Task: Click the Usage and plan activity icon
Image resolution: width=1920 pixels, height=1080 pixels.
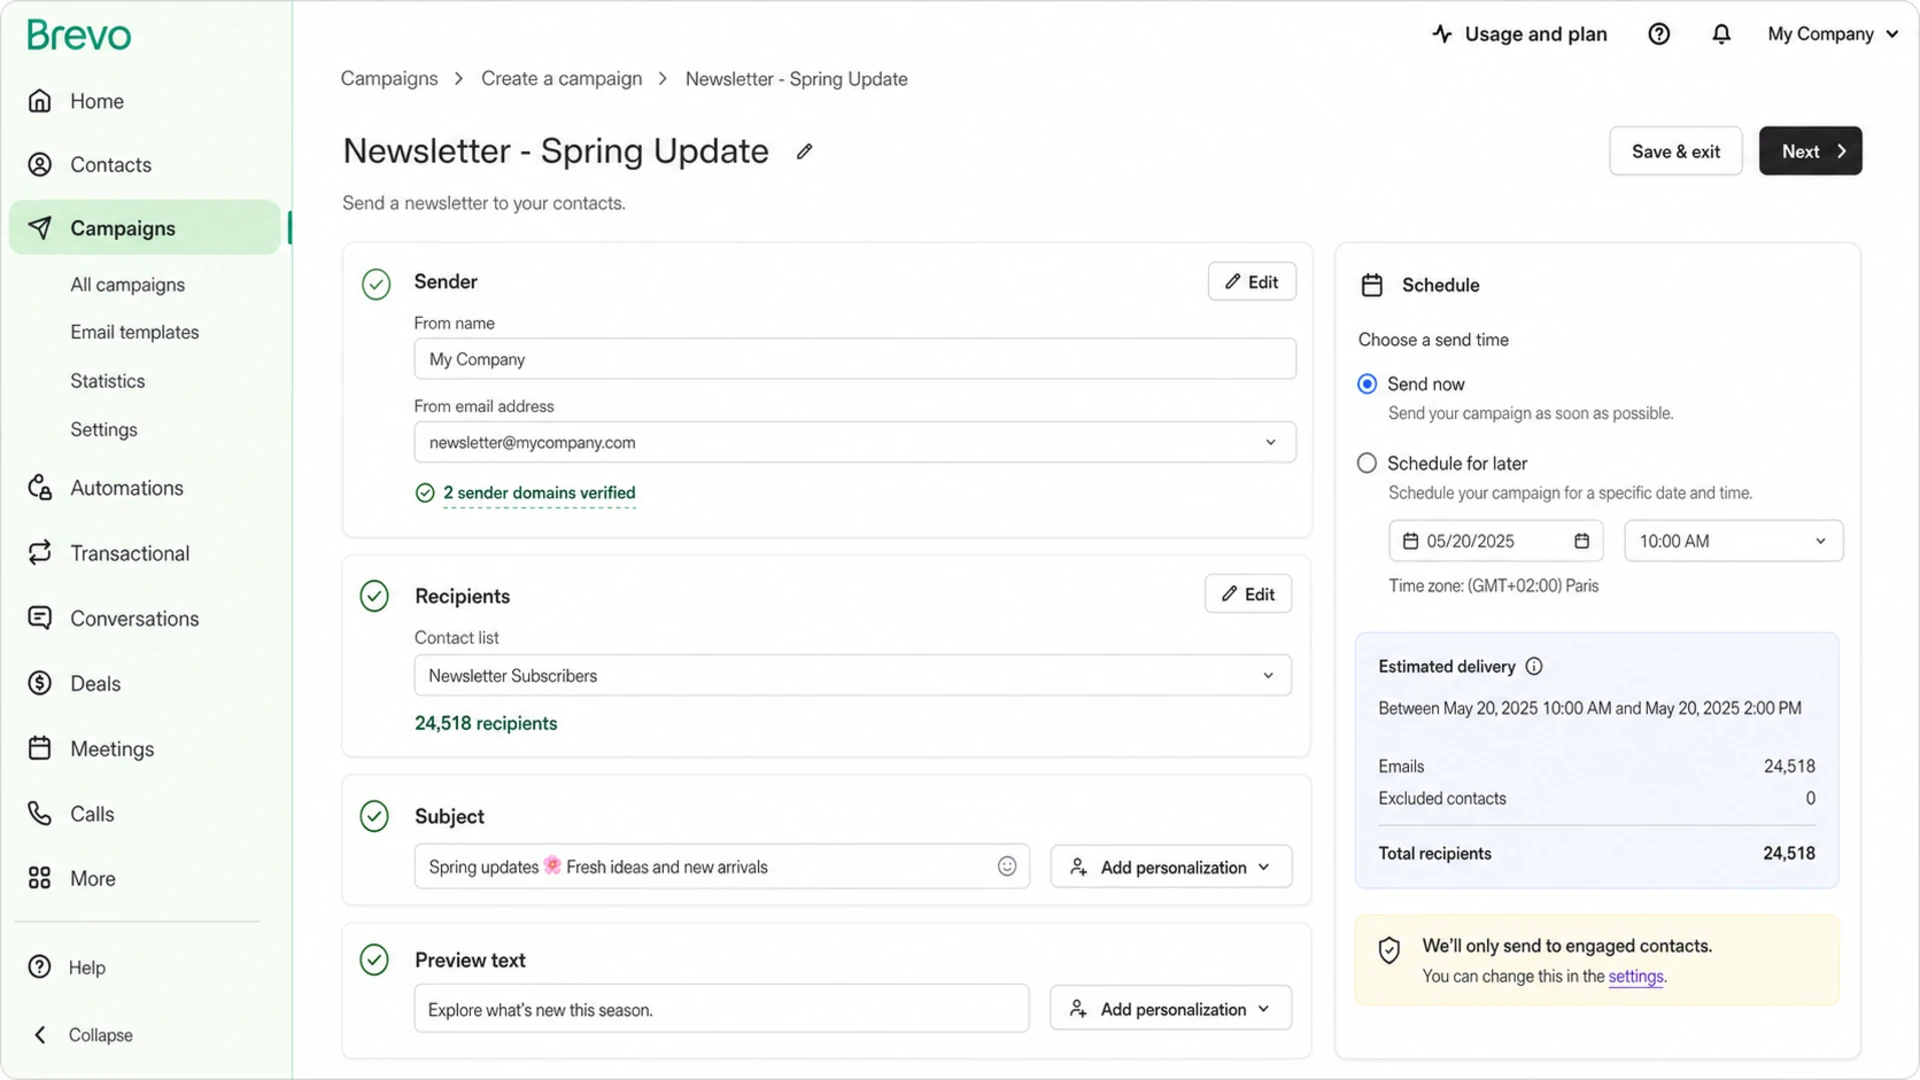Action: coord(1442,34)
